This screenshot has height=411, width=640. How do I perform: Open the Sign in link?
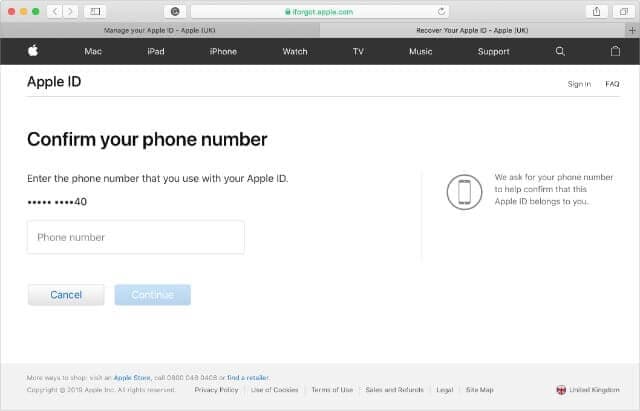(x=579, y=84)
